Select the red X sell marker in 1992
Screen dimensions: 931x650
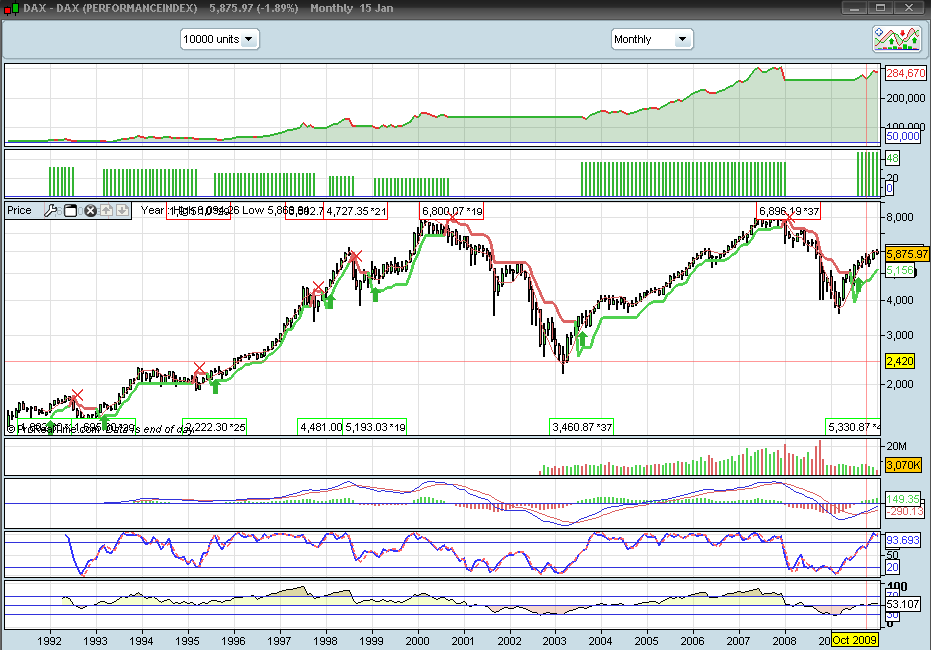(x=77, y=395)
